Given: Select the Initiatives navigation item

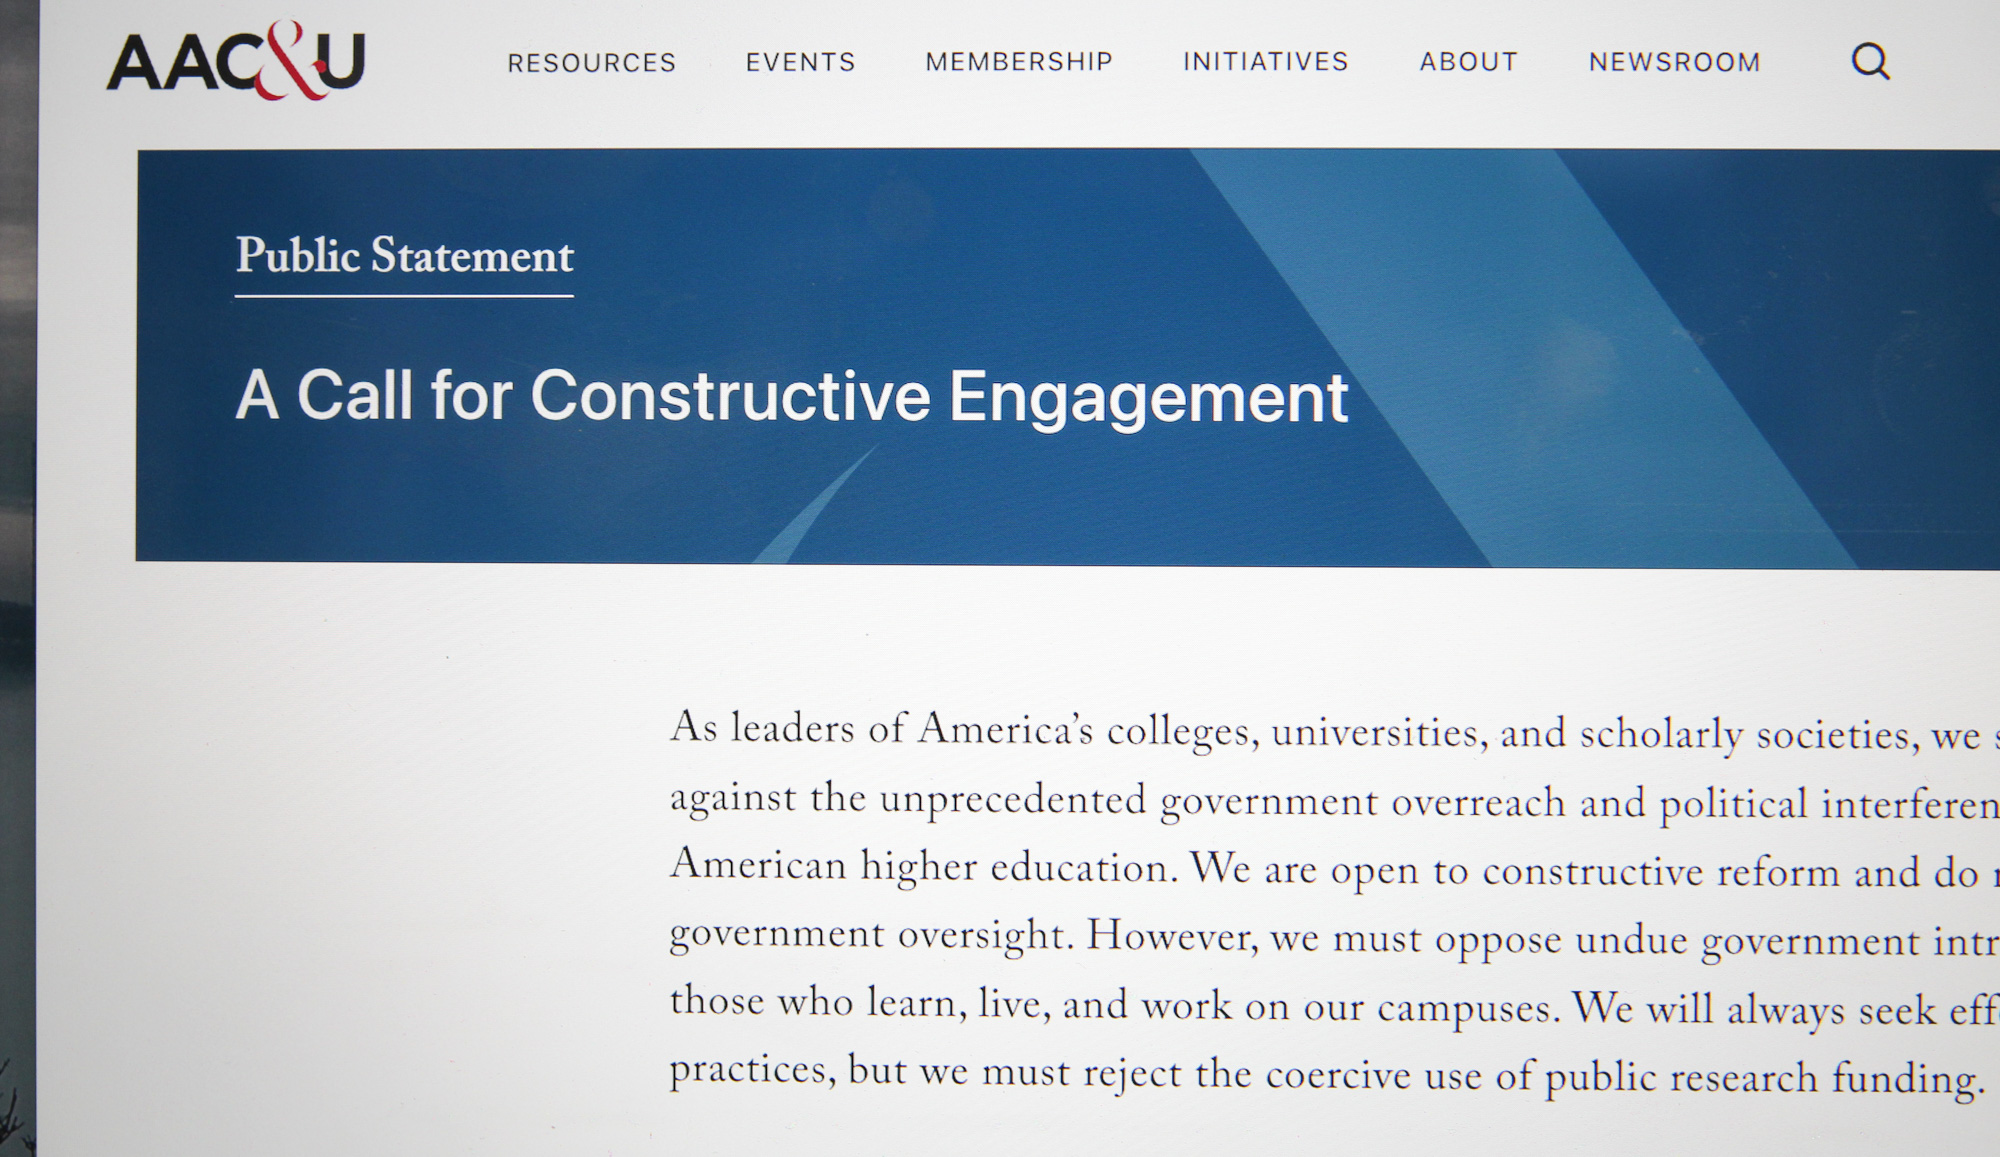Looking at the screenshot, I should point(1266,62).
